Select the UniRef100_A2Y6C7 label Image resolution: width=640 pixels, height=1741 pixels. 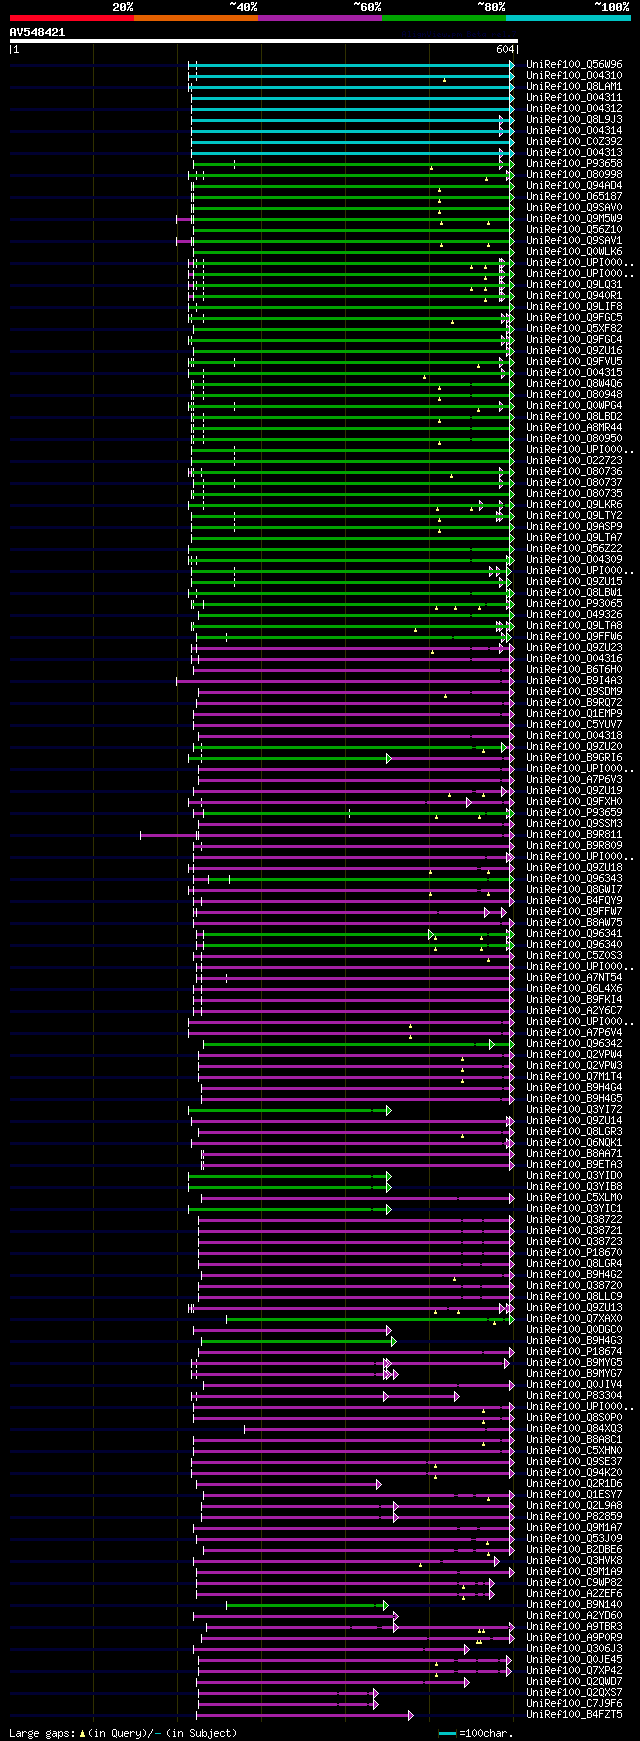click(574, 1010)
